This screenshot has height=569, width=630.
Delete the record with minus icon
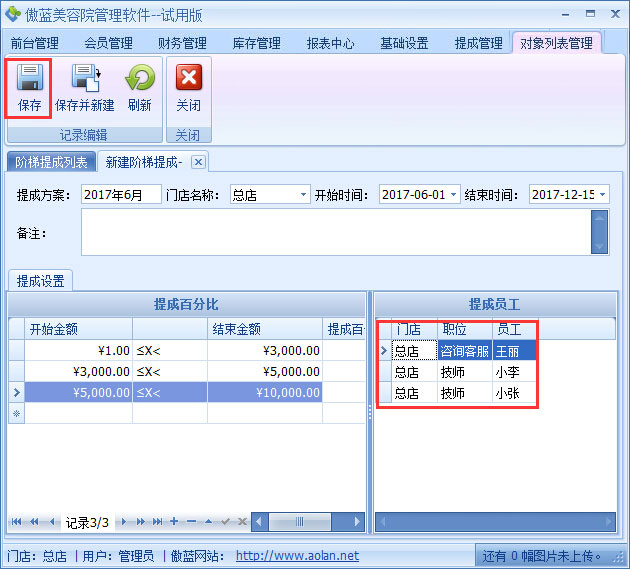(191, 522)
